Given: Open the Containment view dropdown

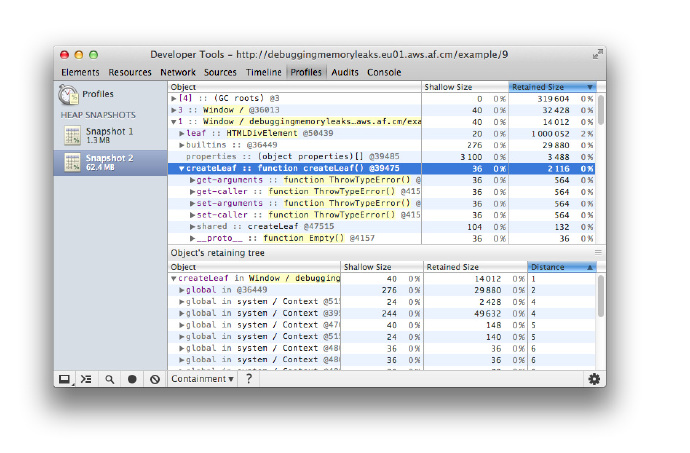Looking at the screenshot, I should click(202, 379).
